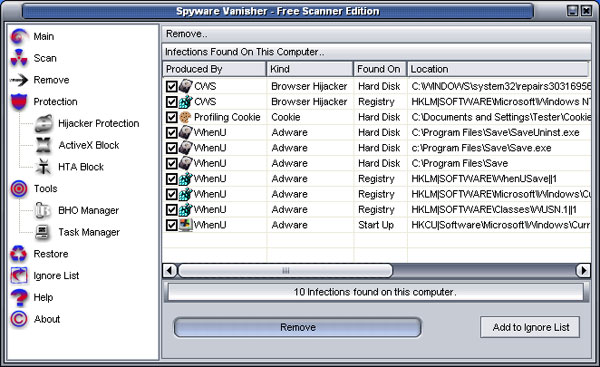Image resolution: width=600 pixels, height=367 pixels.
Task: Uncheck the WhenU Start Up row checkbox
Action: click(171, 225)
